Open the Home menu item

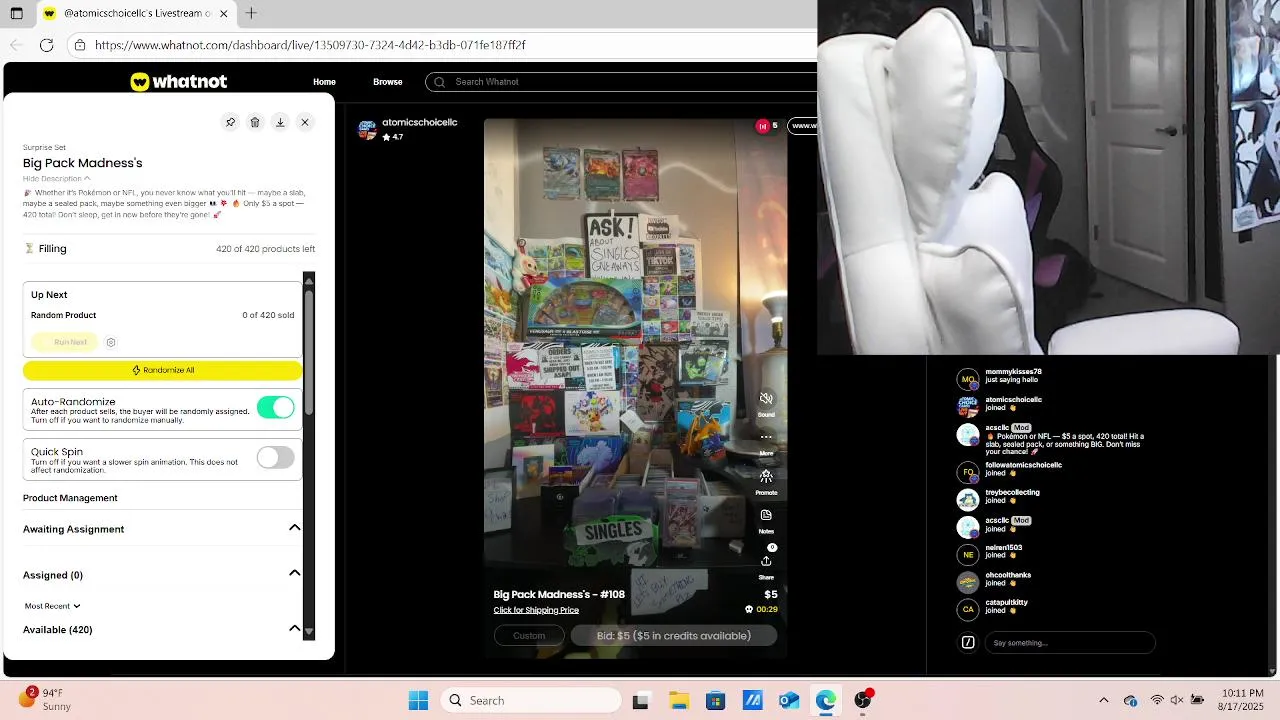pos(324,82)
